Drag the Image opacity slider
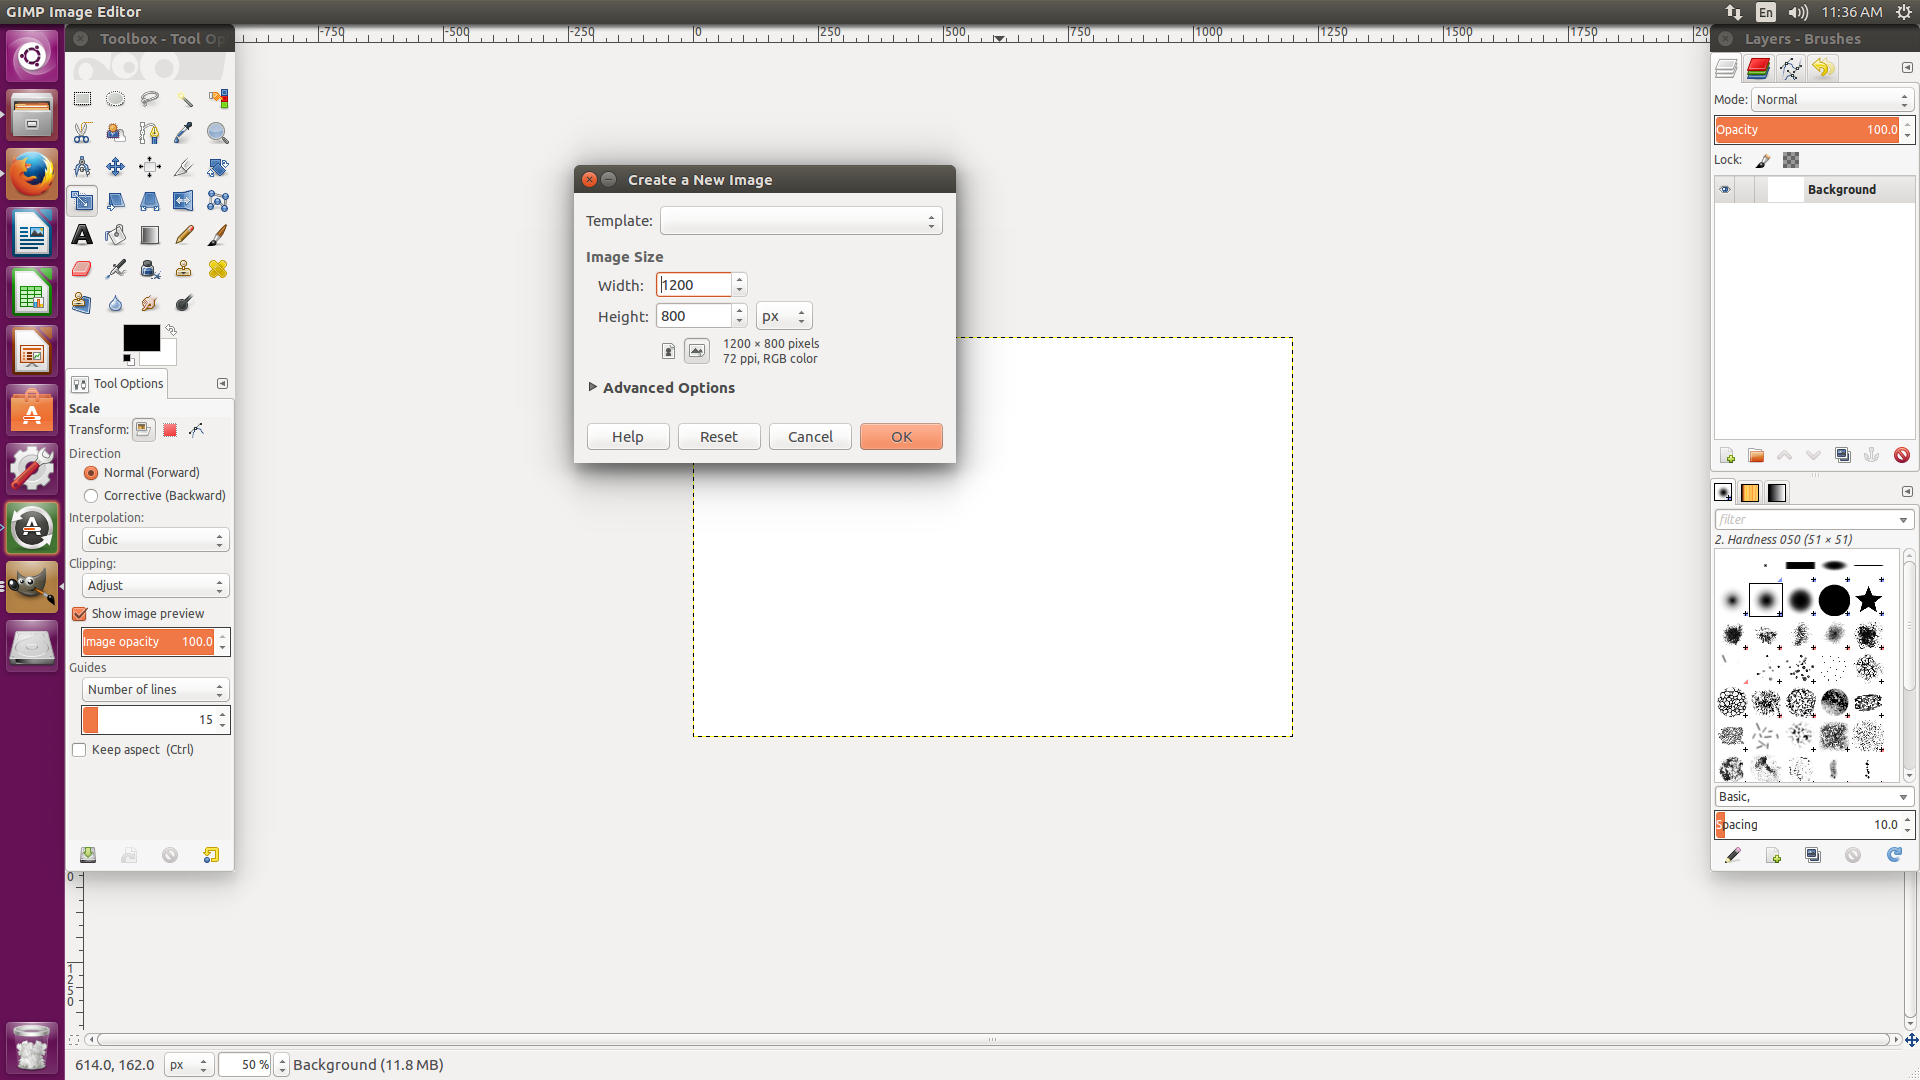This screenshot has width=1920, height=1080. (x=148, y=641)
